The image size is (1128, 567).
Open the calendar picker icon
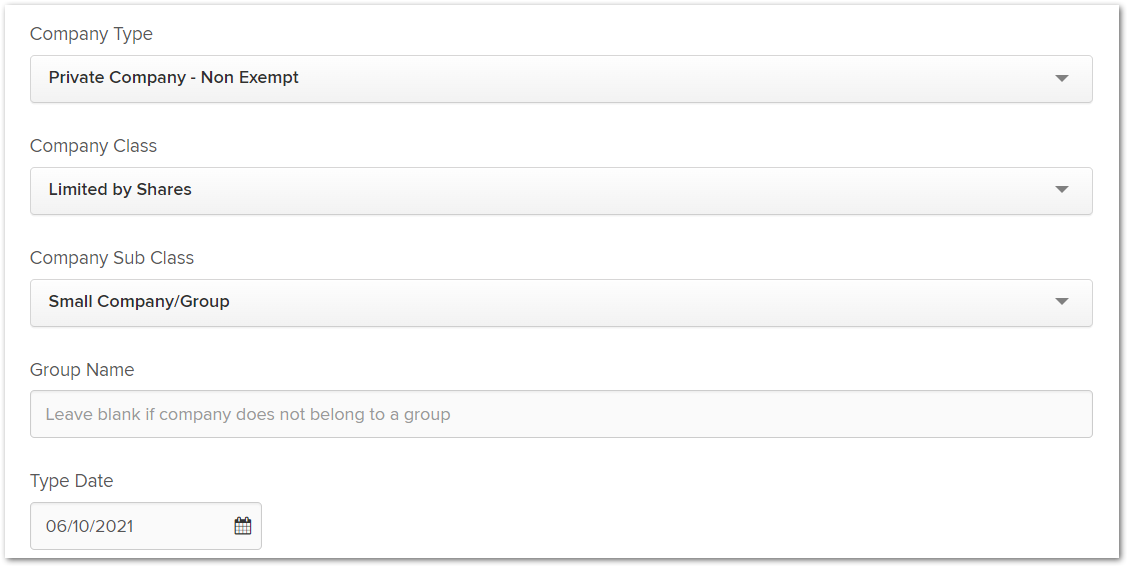(243, 526)
